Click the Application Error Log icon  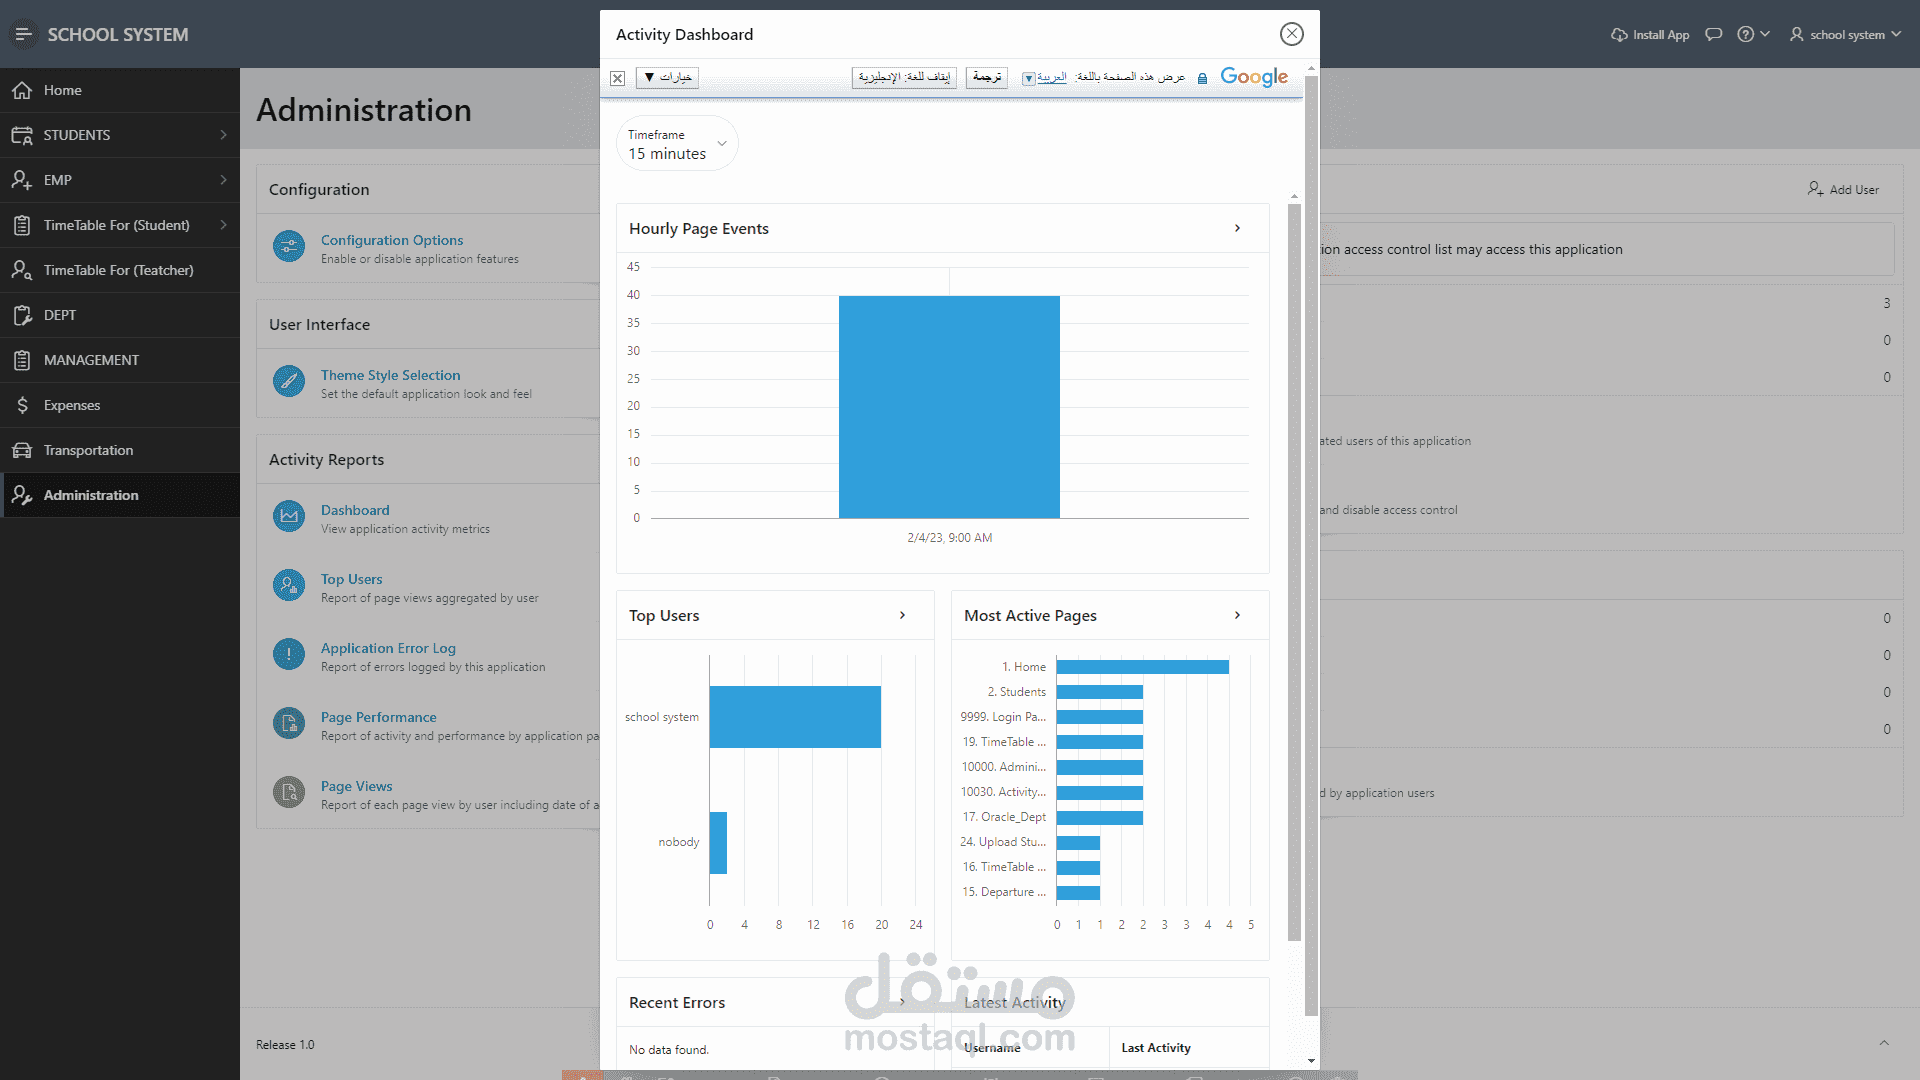(x=289, y=654)
